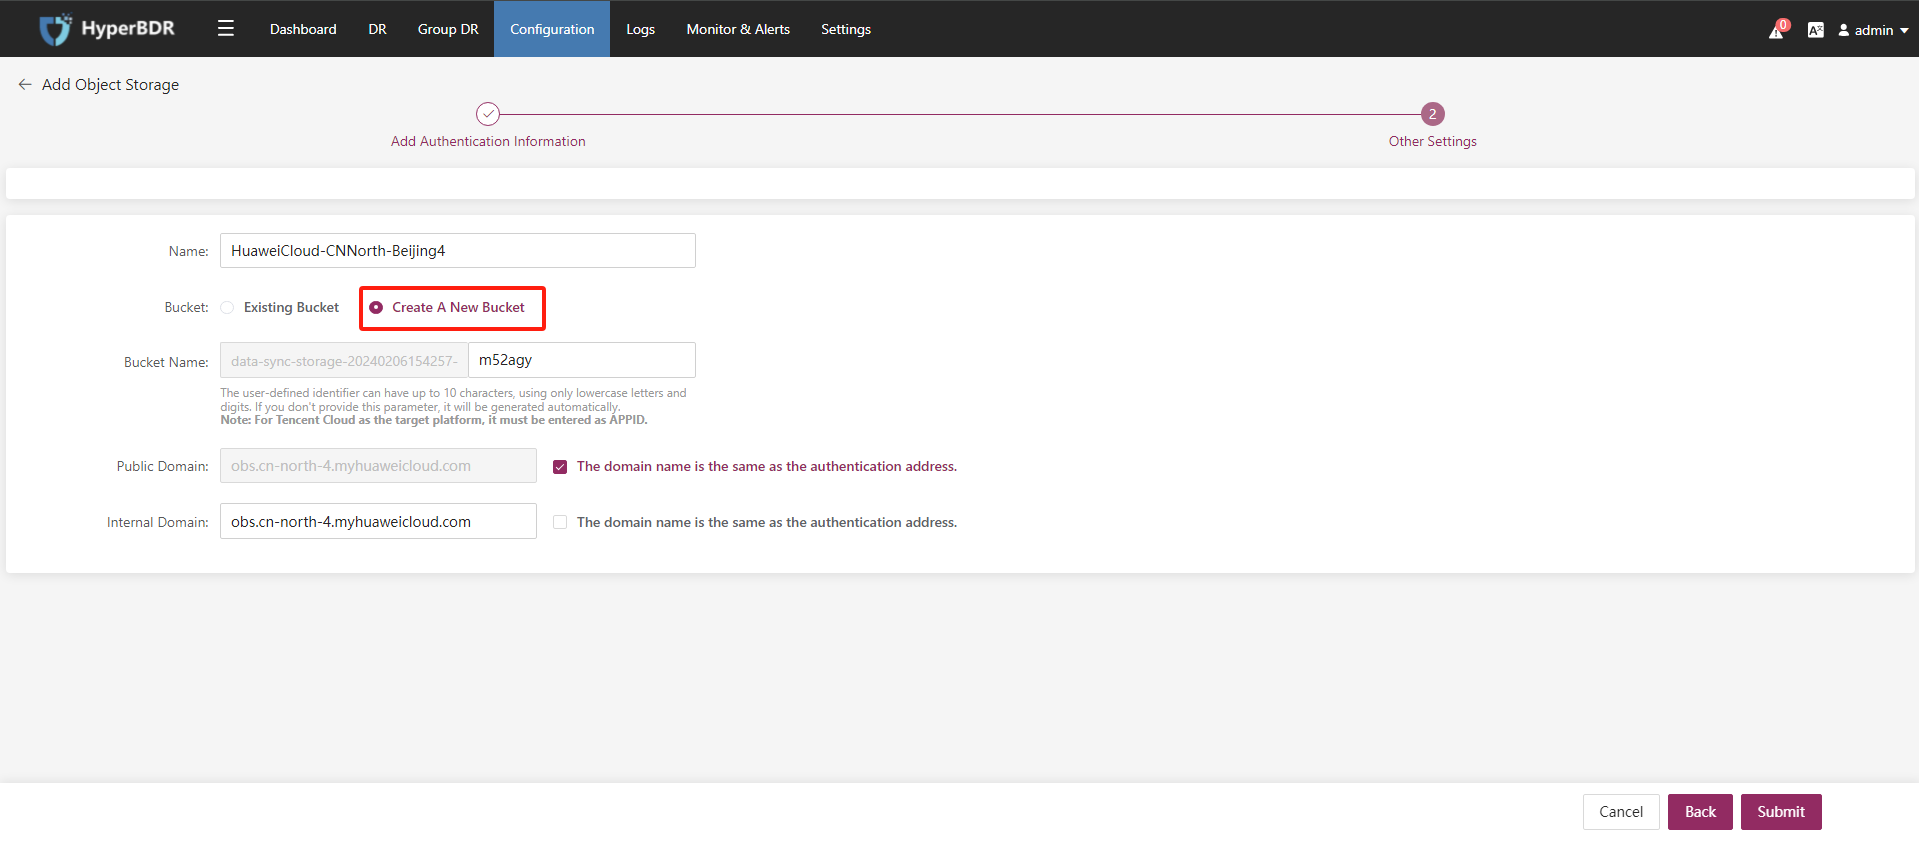1919x841 pixels.
Task: Click the language switch icon
Action: (x=1816, y=30)
